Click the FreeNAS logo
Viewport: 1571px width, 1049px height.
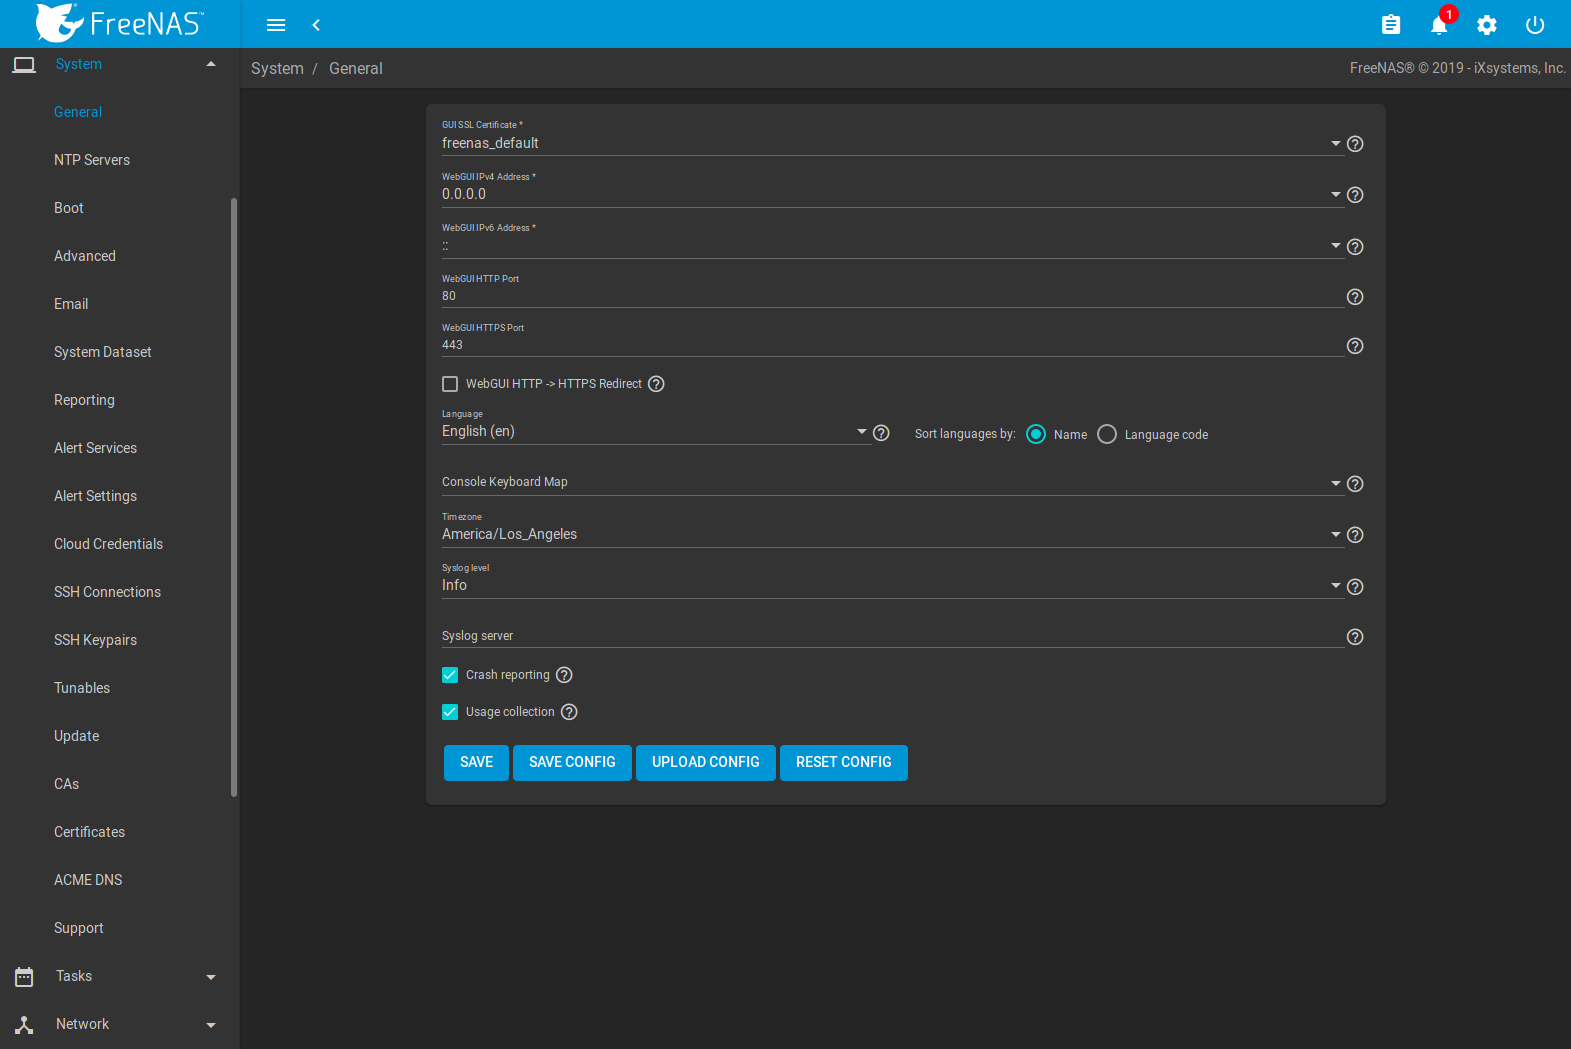point(120,23)
